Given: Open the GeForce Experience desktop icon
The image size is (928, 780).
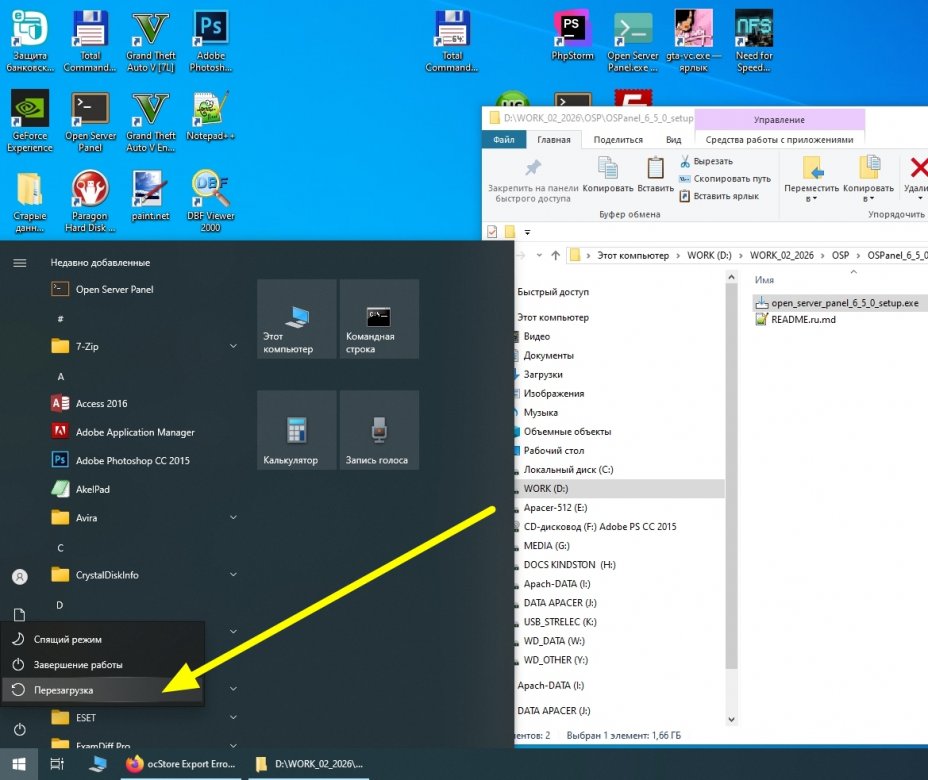Looking at the screenshot, I should (x=30, y=121).
